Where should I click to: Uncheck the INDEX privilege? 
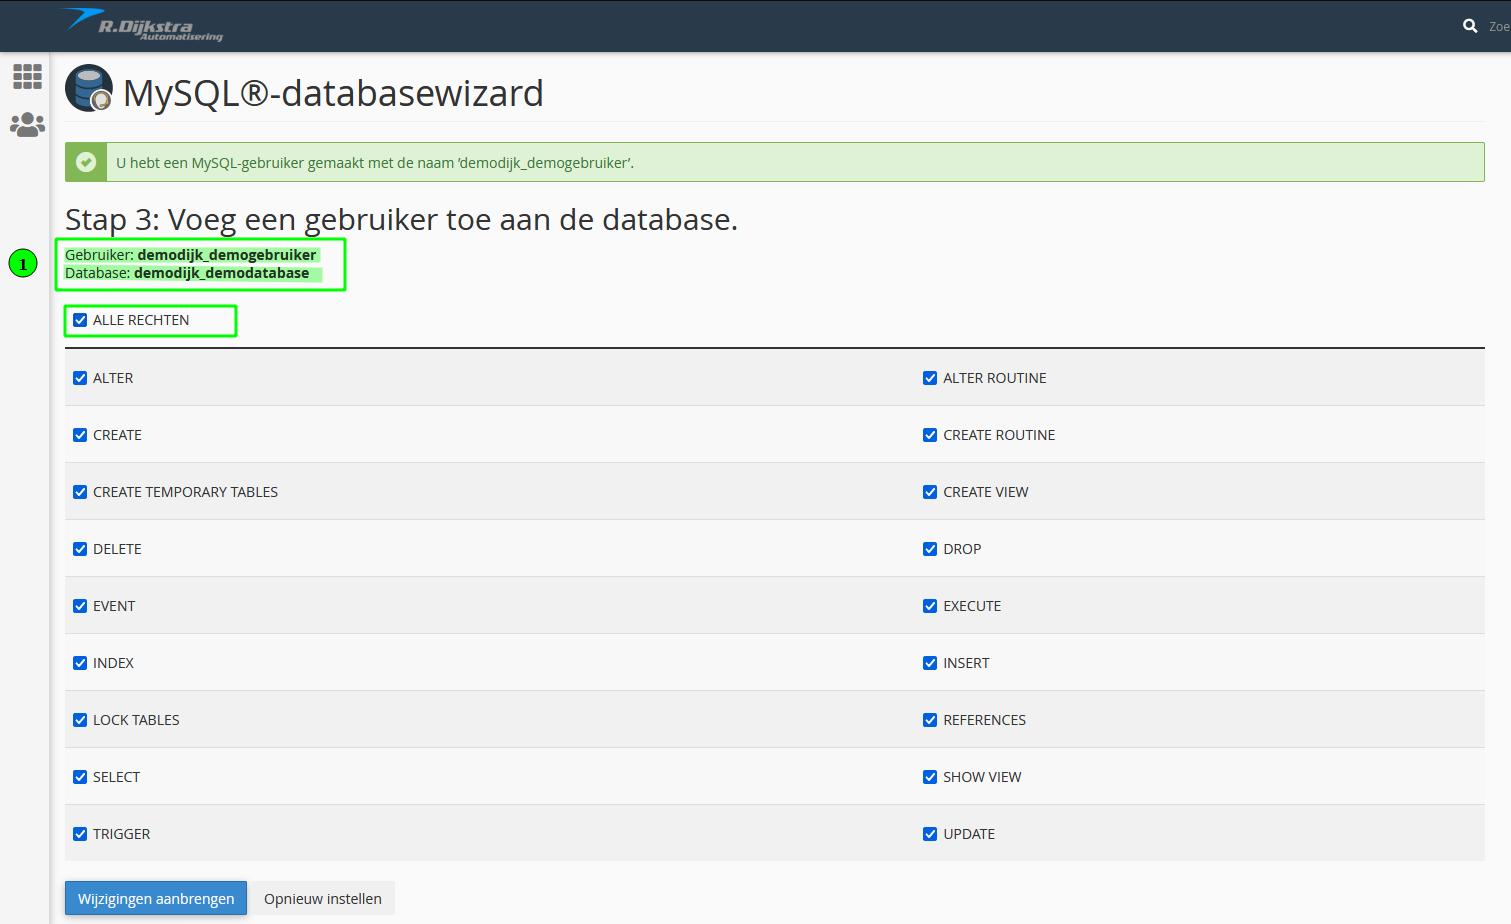pos(80,663)
